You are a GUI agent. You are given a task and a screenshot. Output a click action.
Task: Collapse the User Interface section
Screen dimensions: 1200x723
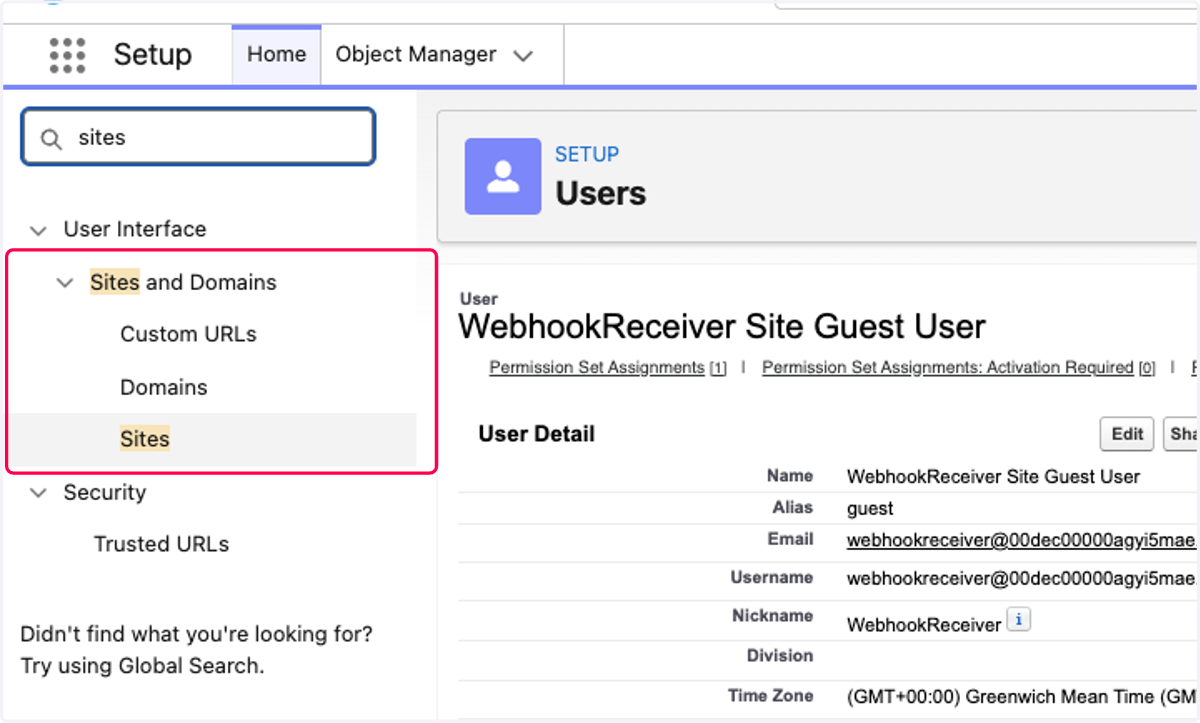point(38,230)
